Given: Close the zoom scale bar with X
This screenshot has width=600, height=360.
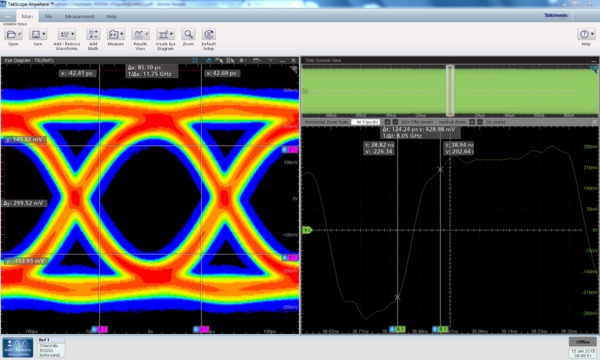Looking at the screenshot, I should [595, 122].
